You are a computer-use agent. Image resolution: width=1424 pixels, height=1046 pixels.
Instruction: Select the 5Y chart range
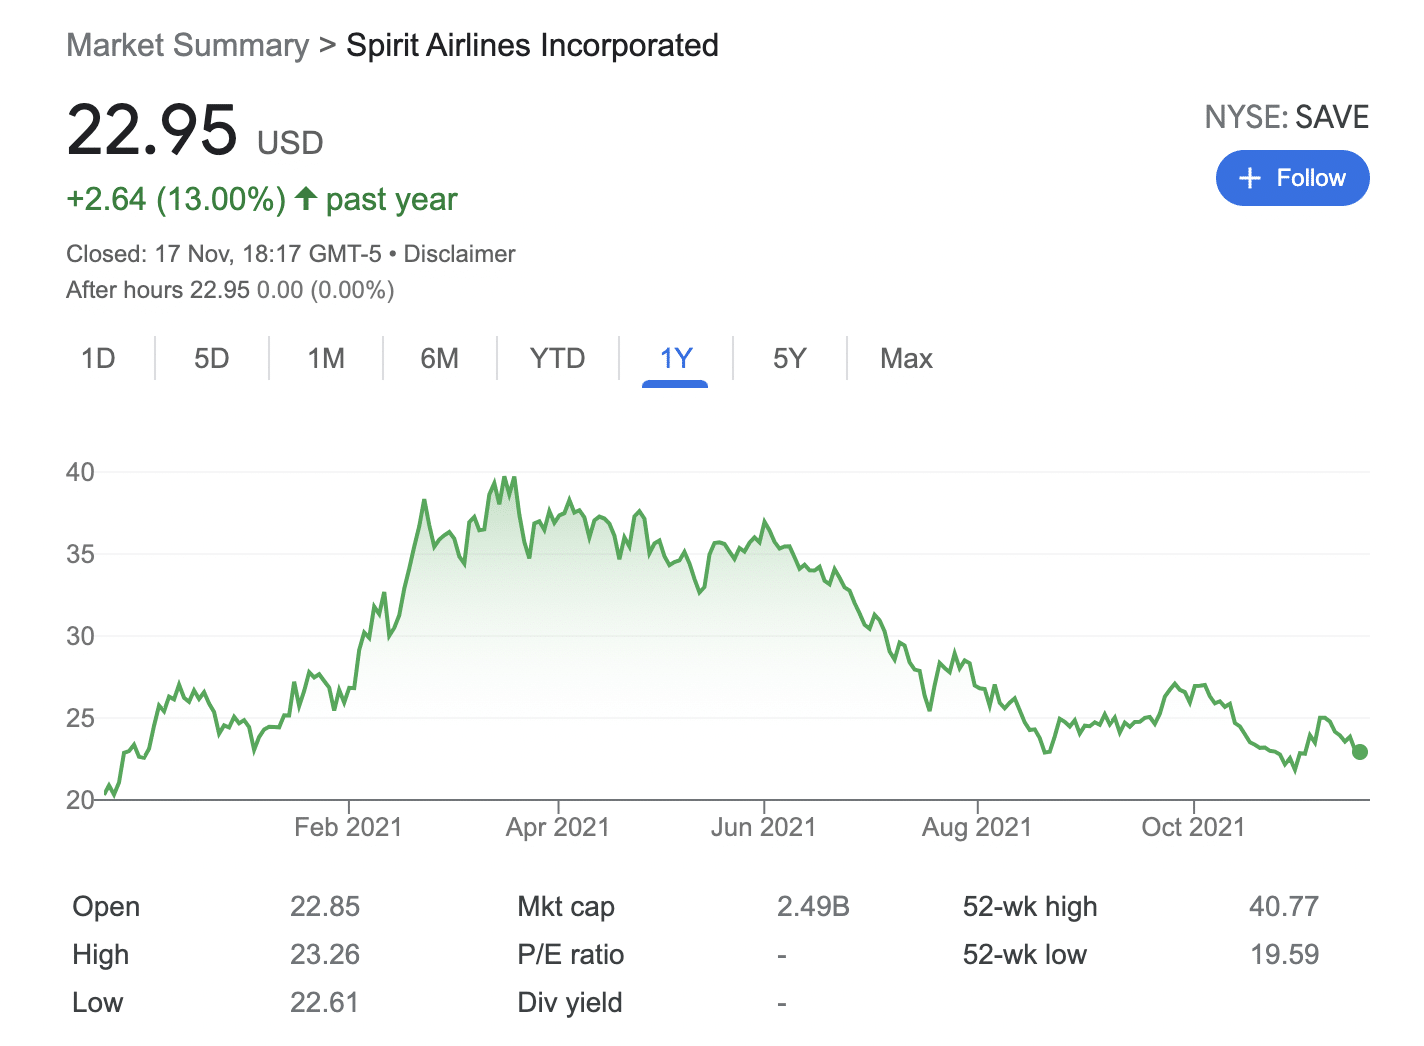pos(789,358)
